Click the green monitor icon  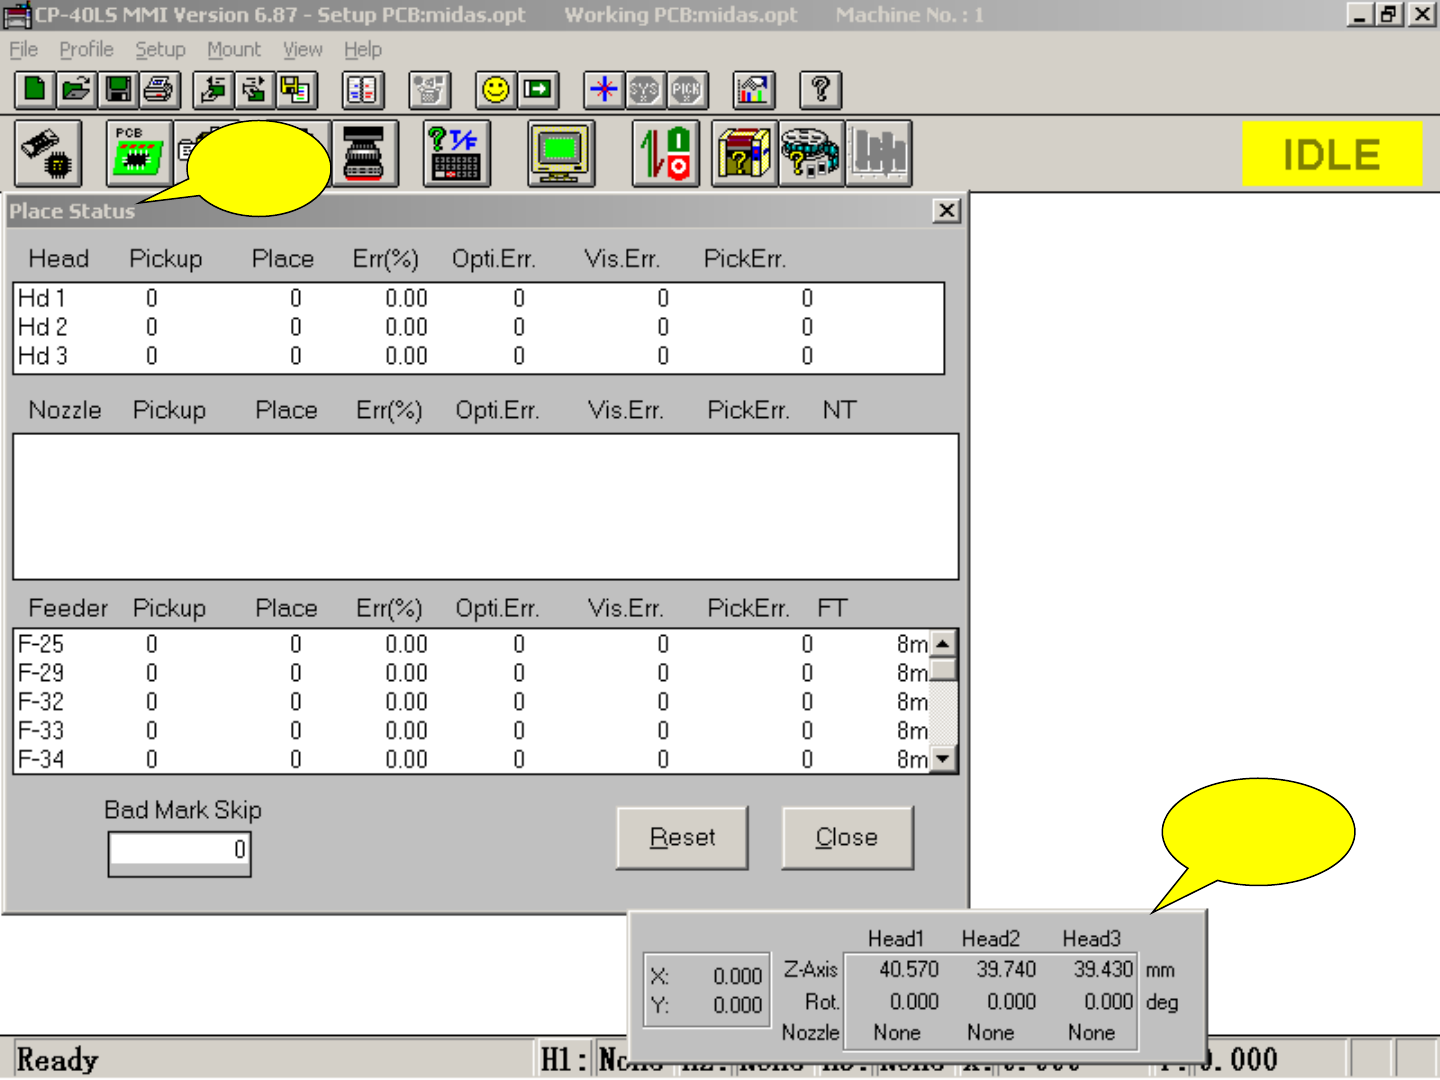[x=561, y=154]
